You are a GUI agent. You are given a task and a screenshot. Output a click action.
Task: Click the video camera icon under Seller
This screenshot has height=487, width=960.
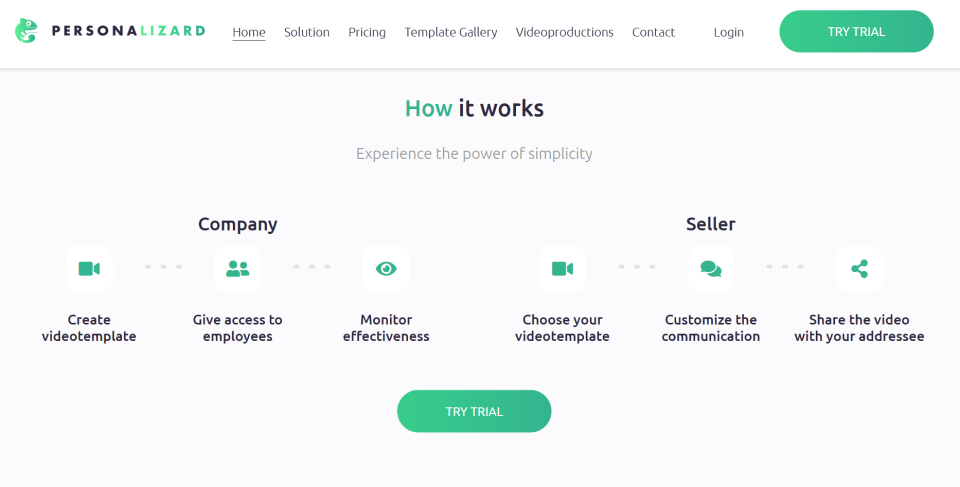(562, 269)
